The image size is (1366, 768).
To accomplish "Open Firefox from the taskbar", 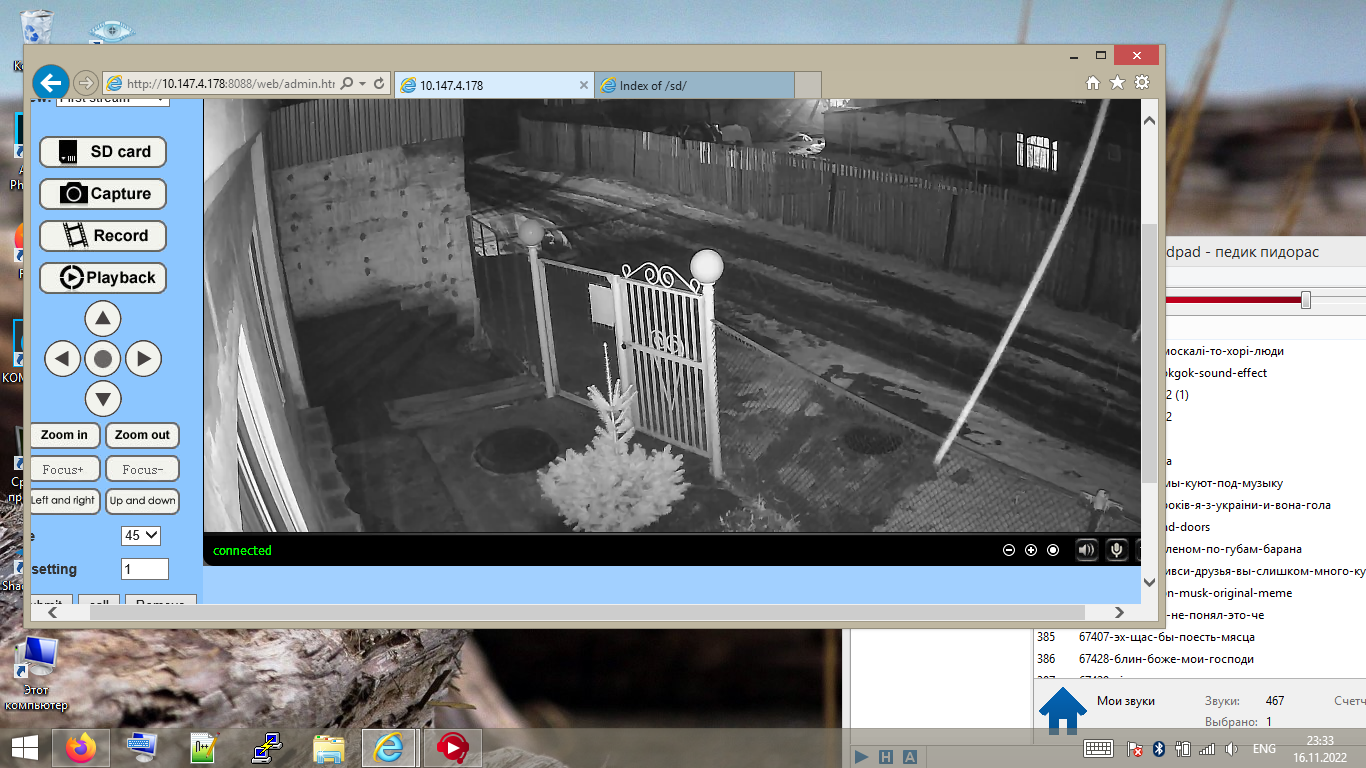I will point(80,748).
